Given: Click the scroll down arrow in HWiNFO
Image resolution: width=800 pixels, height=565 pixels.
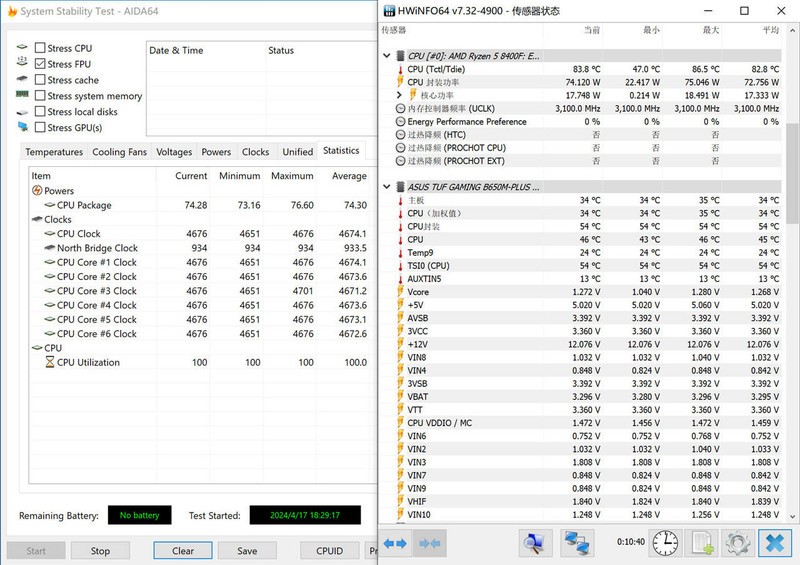Looking at the screenshot, I should 792,517.
